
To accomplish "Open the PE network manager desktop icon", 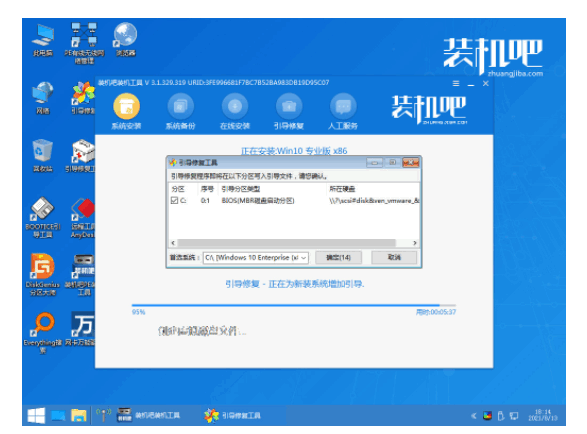I will [84, 43].
